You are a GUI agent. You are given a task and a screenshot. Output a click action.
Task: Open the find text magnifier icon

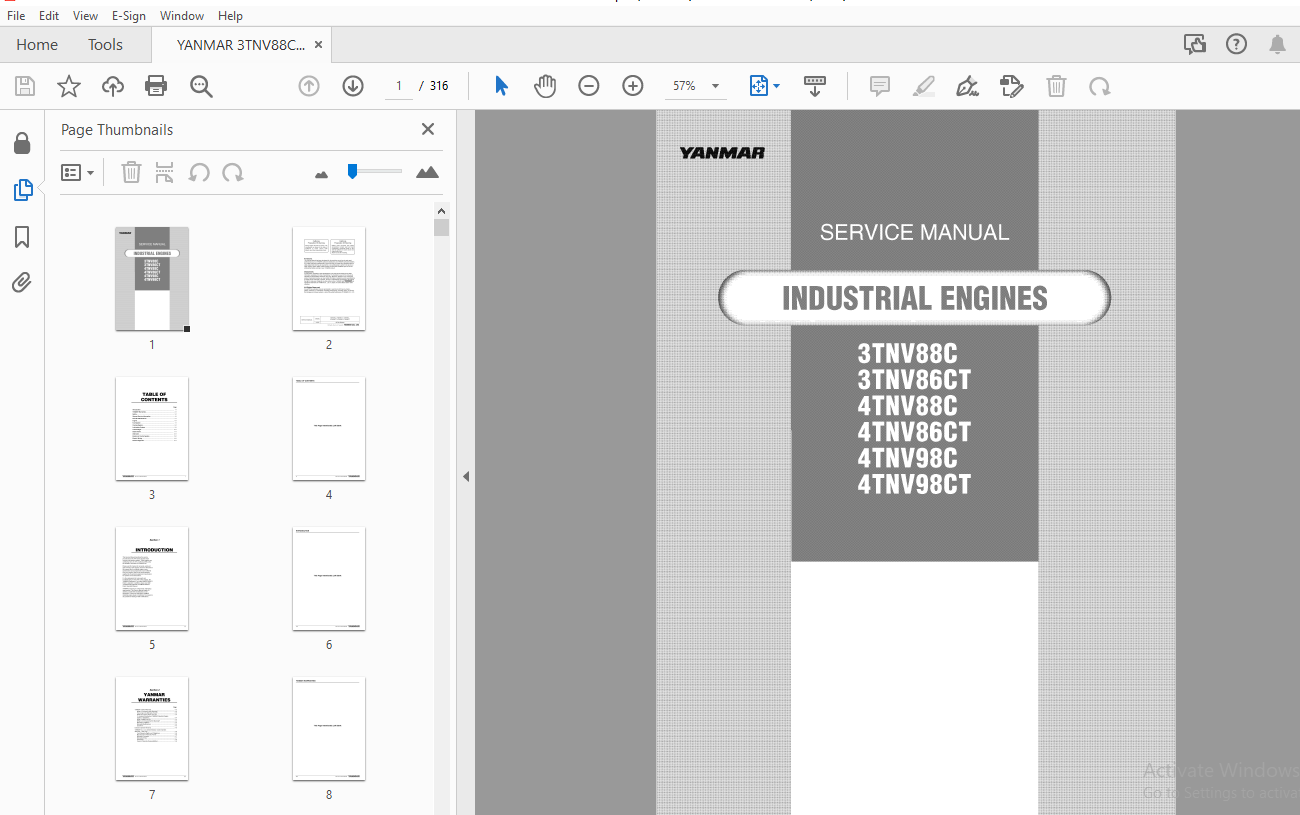click(201, 86)
